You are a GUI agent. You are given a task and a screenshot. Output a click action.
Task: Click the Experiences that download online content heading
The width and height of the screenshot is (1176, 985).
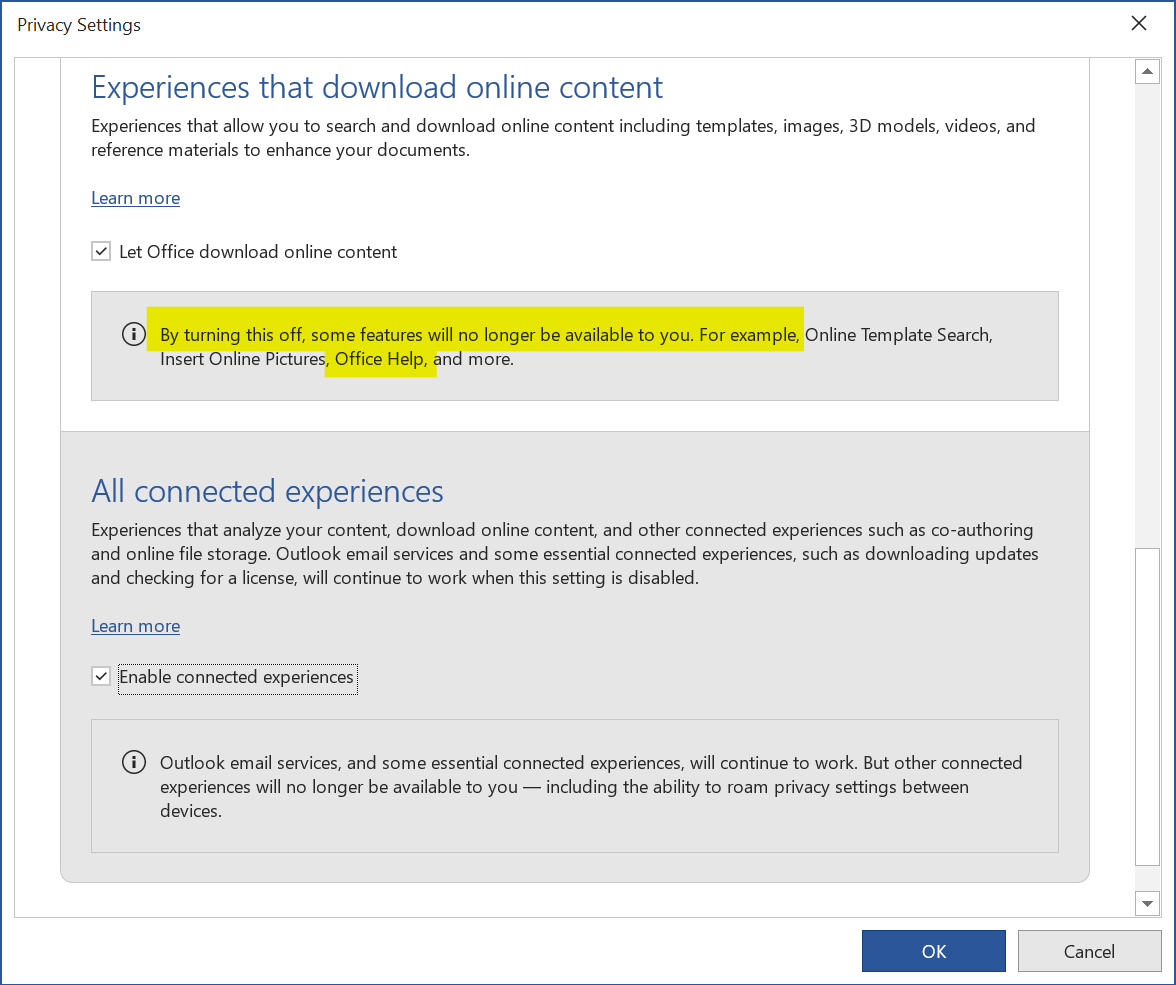pos(377,88)
